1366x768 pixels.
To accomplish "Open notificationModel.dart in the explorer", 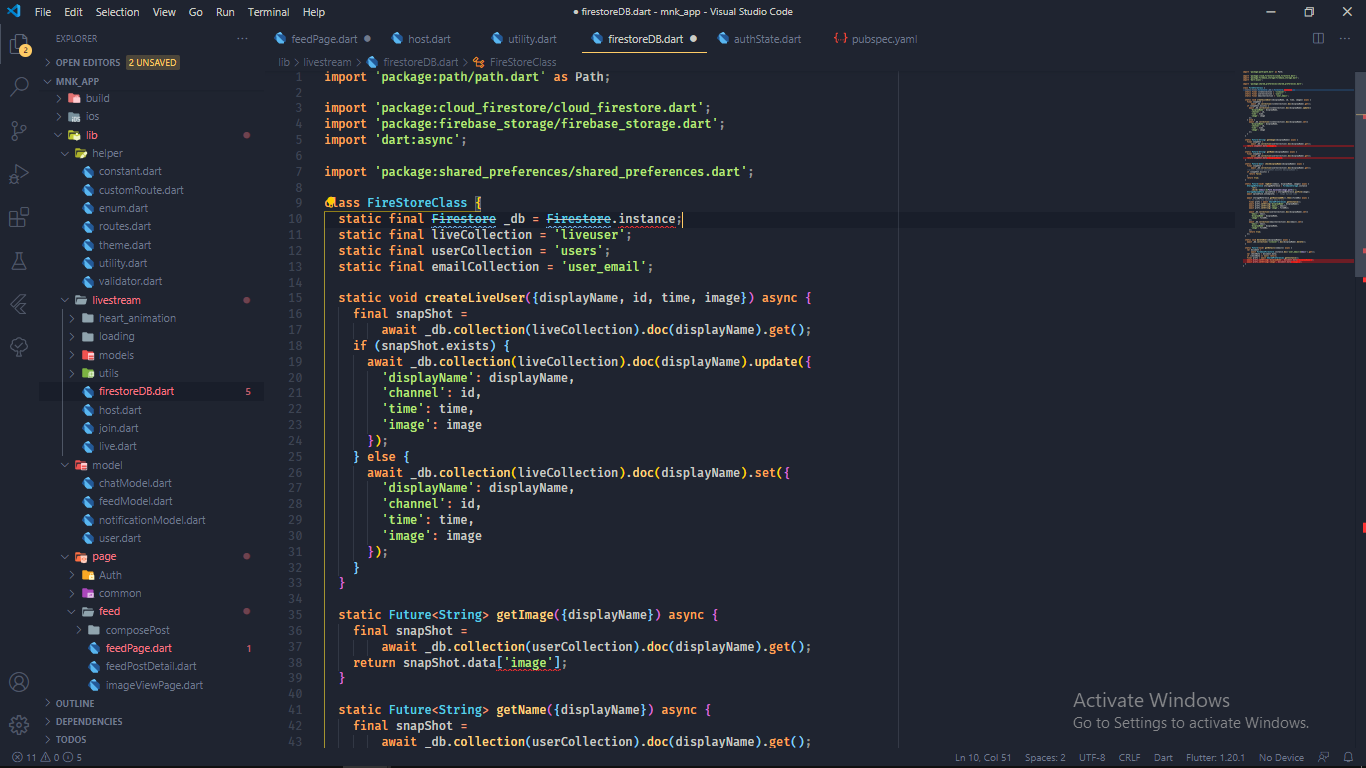I will [152, 520].
